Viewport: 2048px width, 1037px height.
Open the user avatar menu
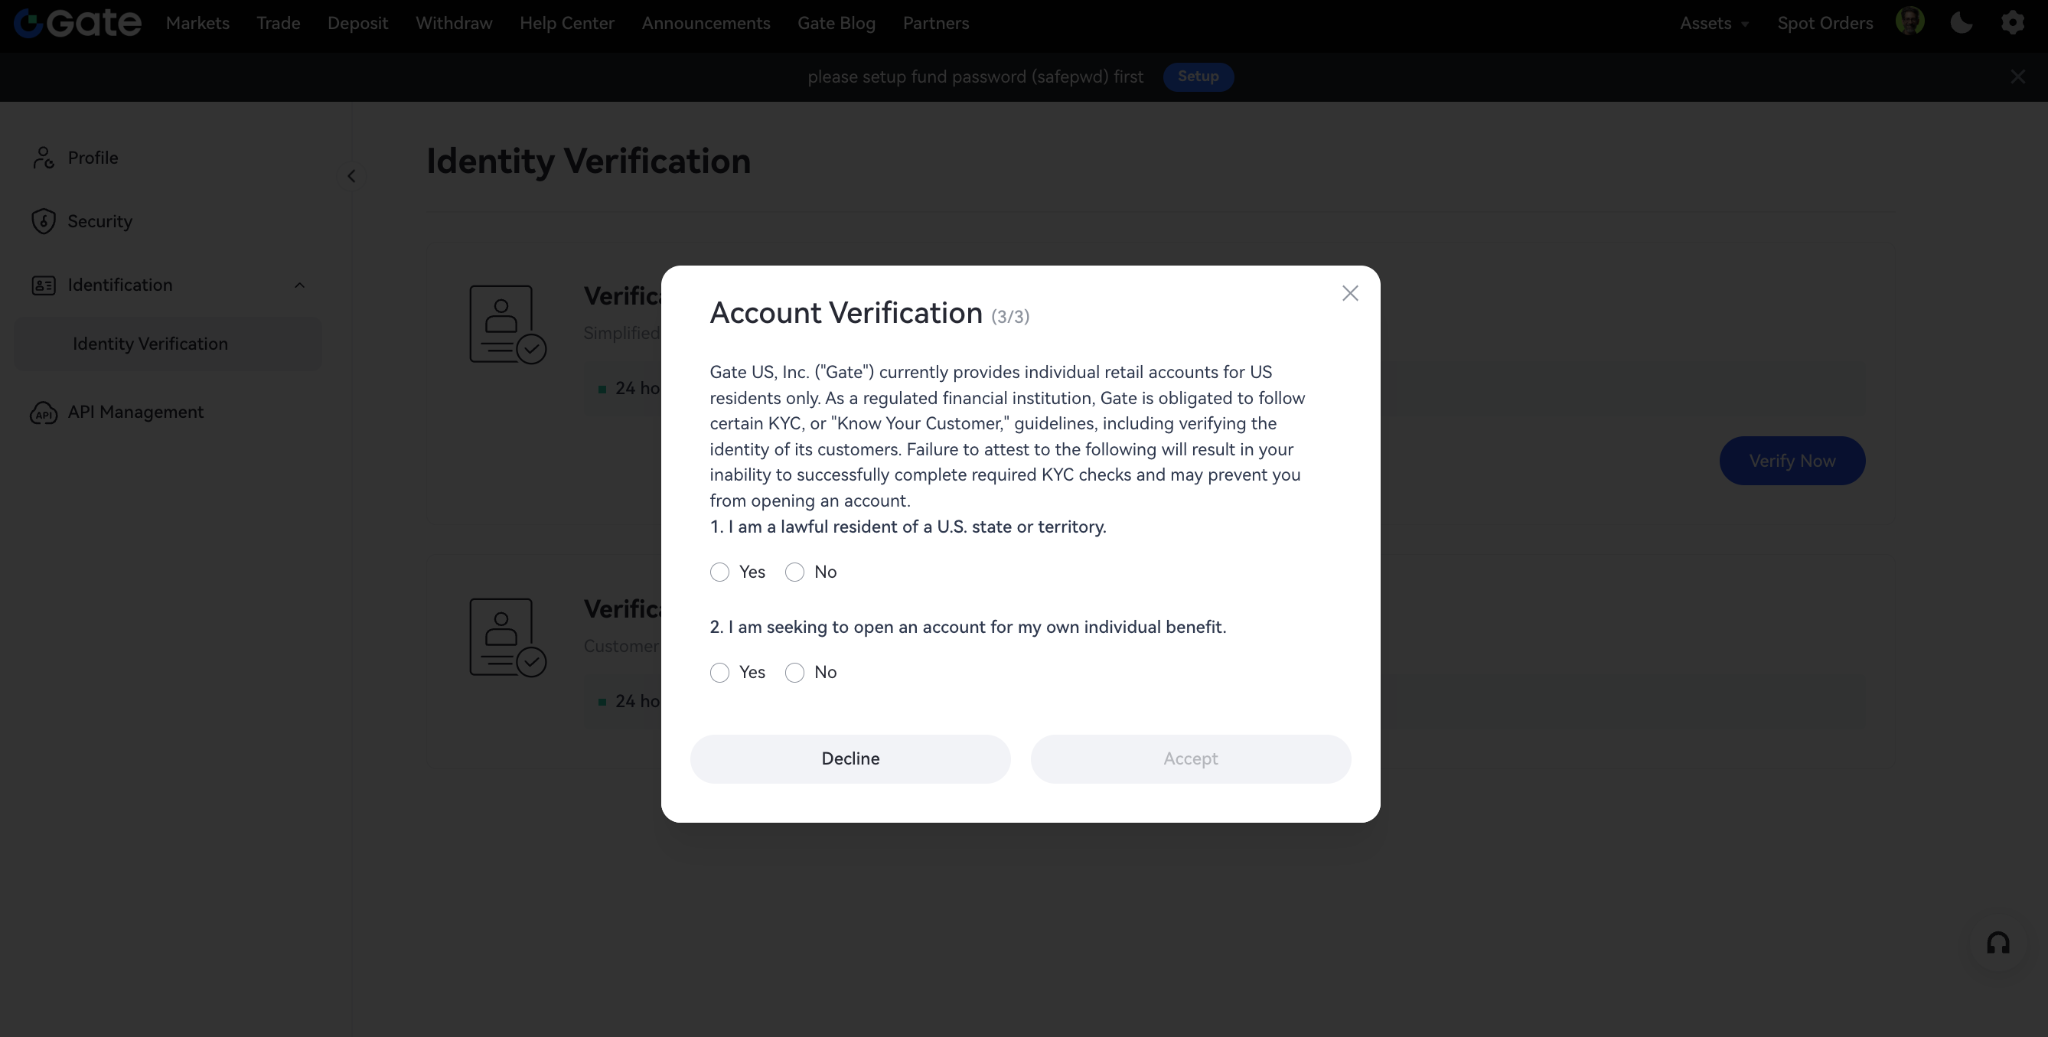click(x=1909, y=22)
